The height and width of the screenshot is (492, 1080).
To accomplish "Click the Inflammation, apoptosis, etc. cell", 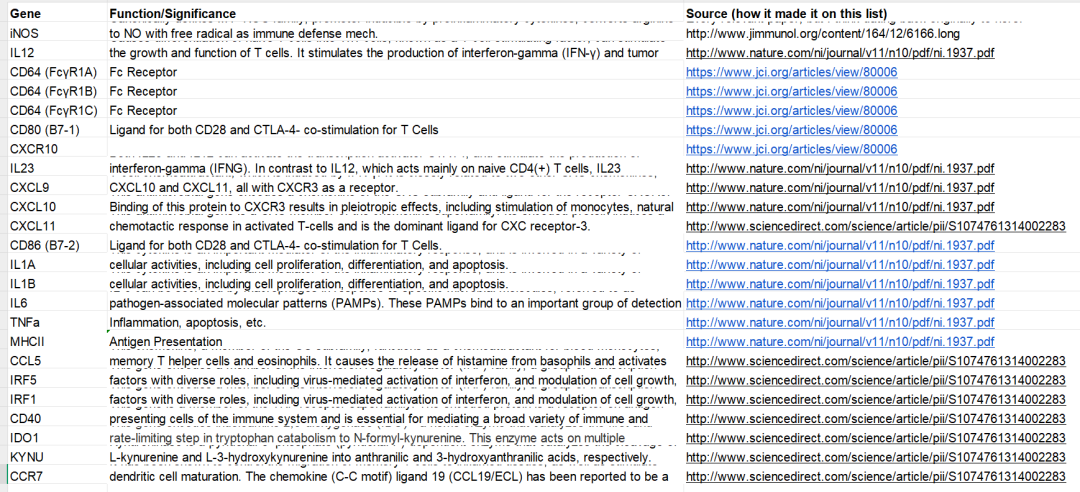I will (188, 322).
